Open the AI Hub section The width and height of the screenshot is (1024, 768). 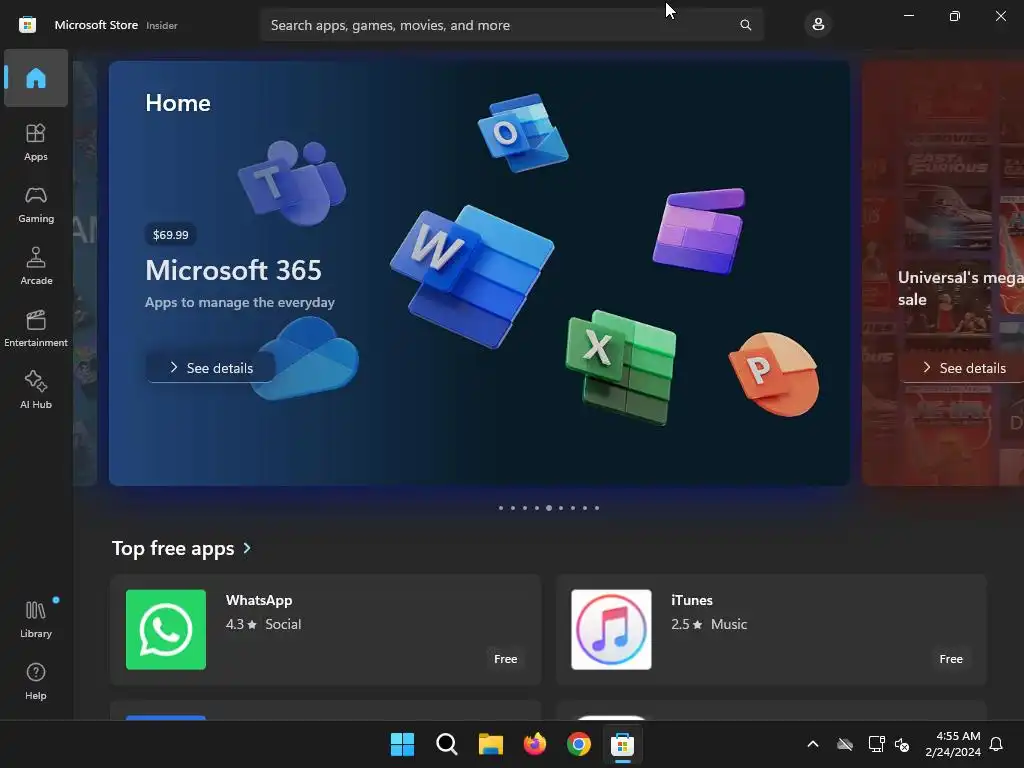coord(36,390)
